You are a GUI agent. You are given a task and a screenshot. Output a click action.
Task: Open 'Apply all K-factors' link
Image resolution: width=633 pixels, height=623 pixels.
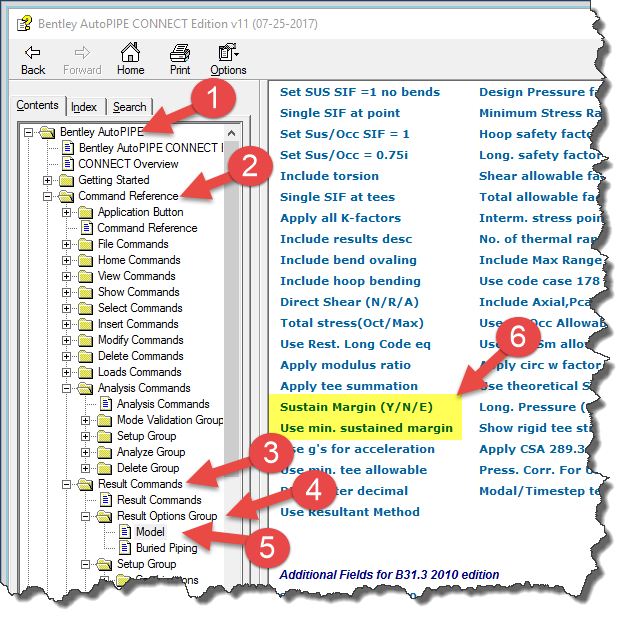tap(341, 218)
